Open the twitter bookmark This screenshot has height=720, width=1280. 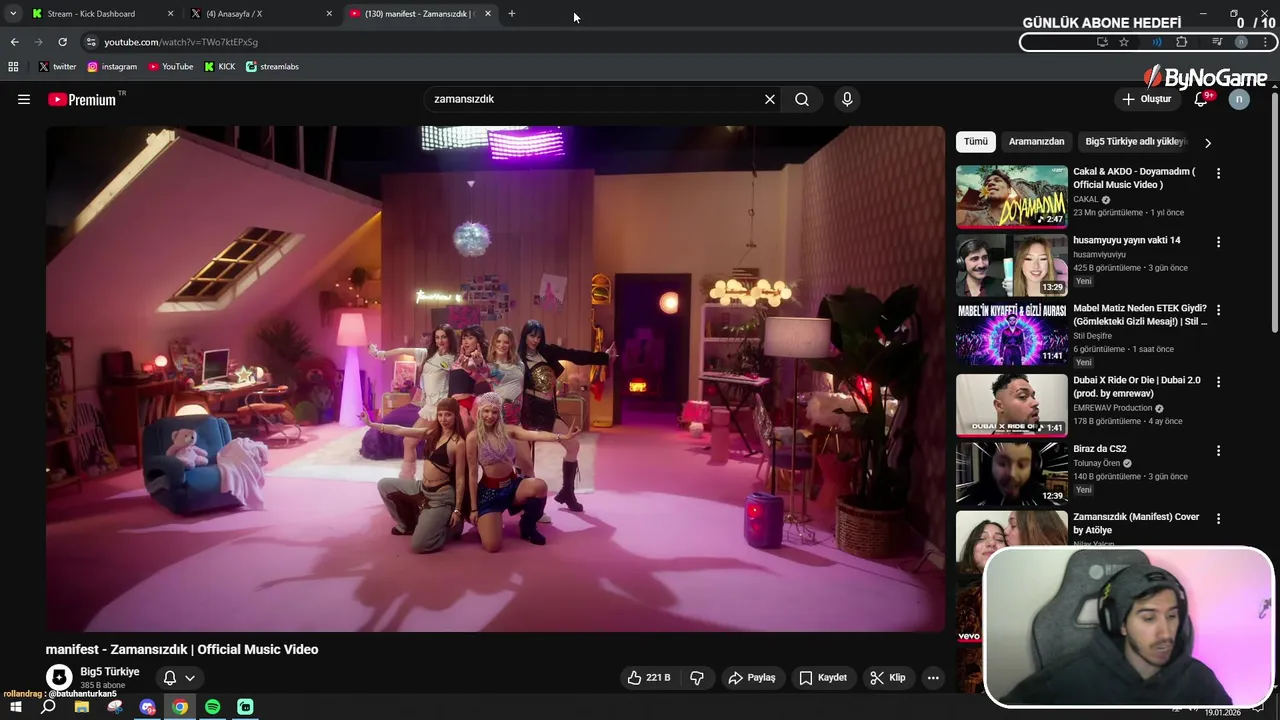(x=57, y=66)
